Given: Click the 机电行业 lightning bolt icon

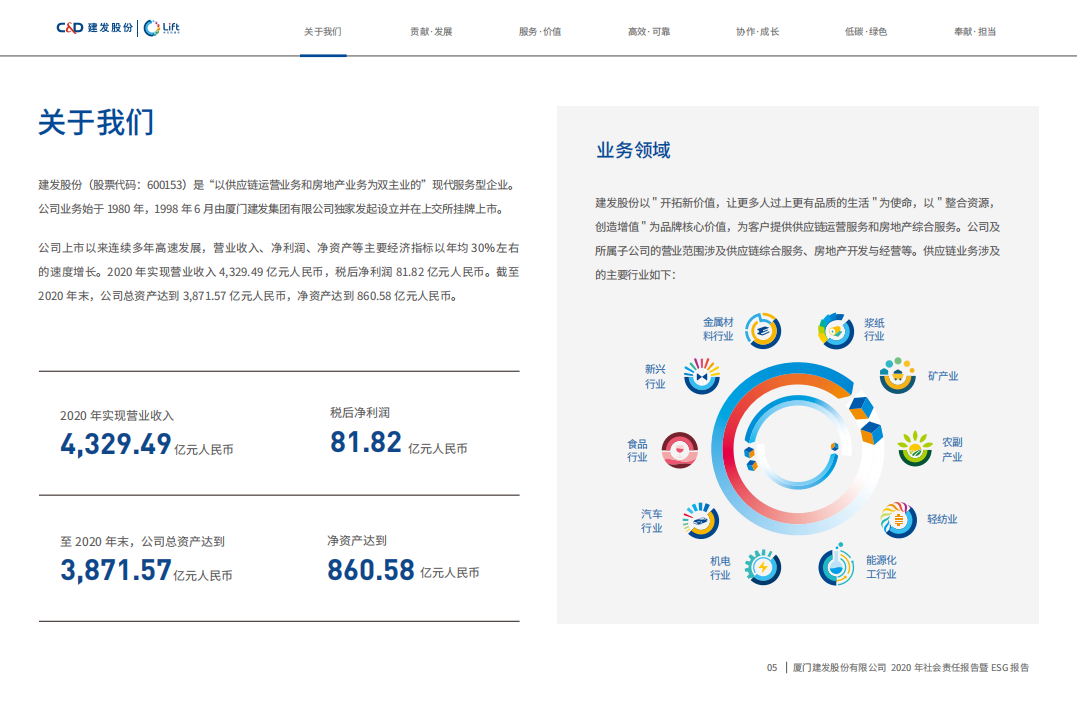Looking at the screenshot, I should click(763, 567).
